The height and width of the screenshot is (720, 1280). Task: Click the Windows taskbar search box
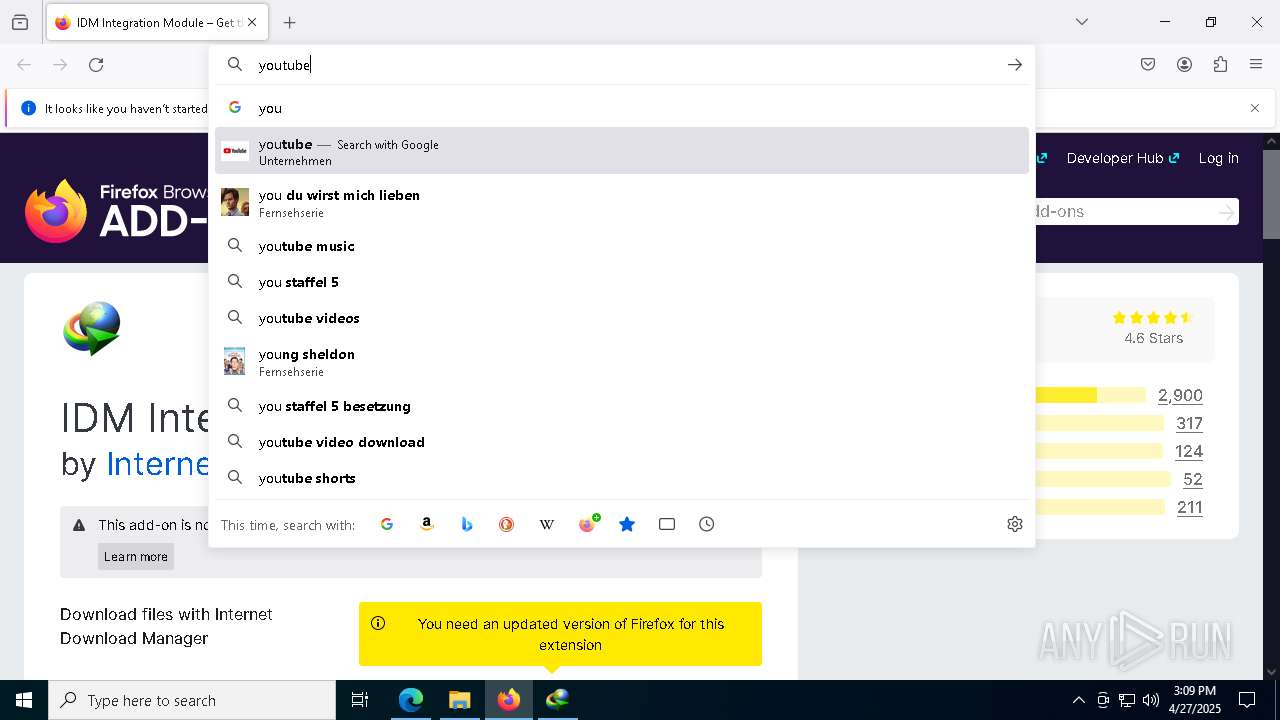(192, 700)
